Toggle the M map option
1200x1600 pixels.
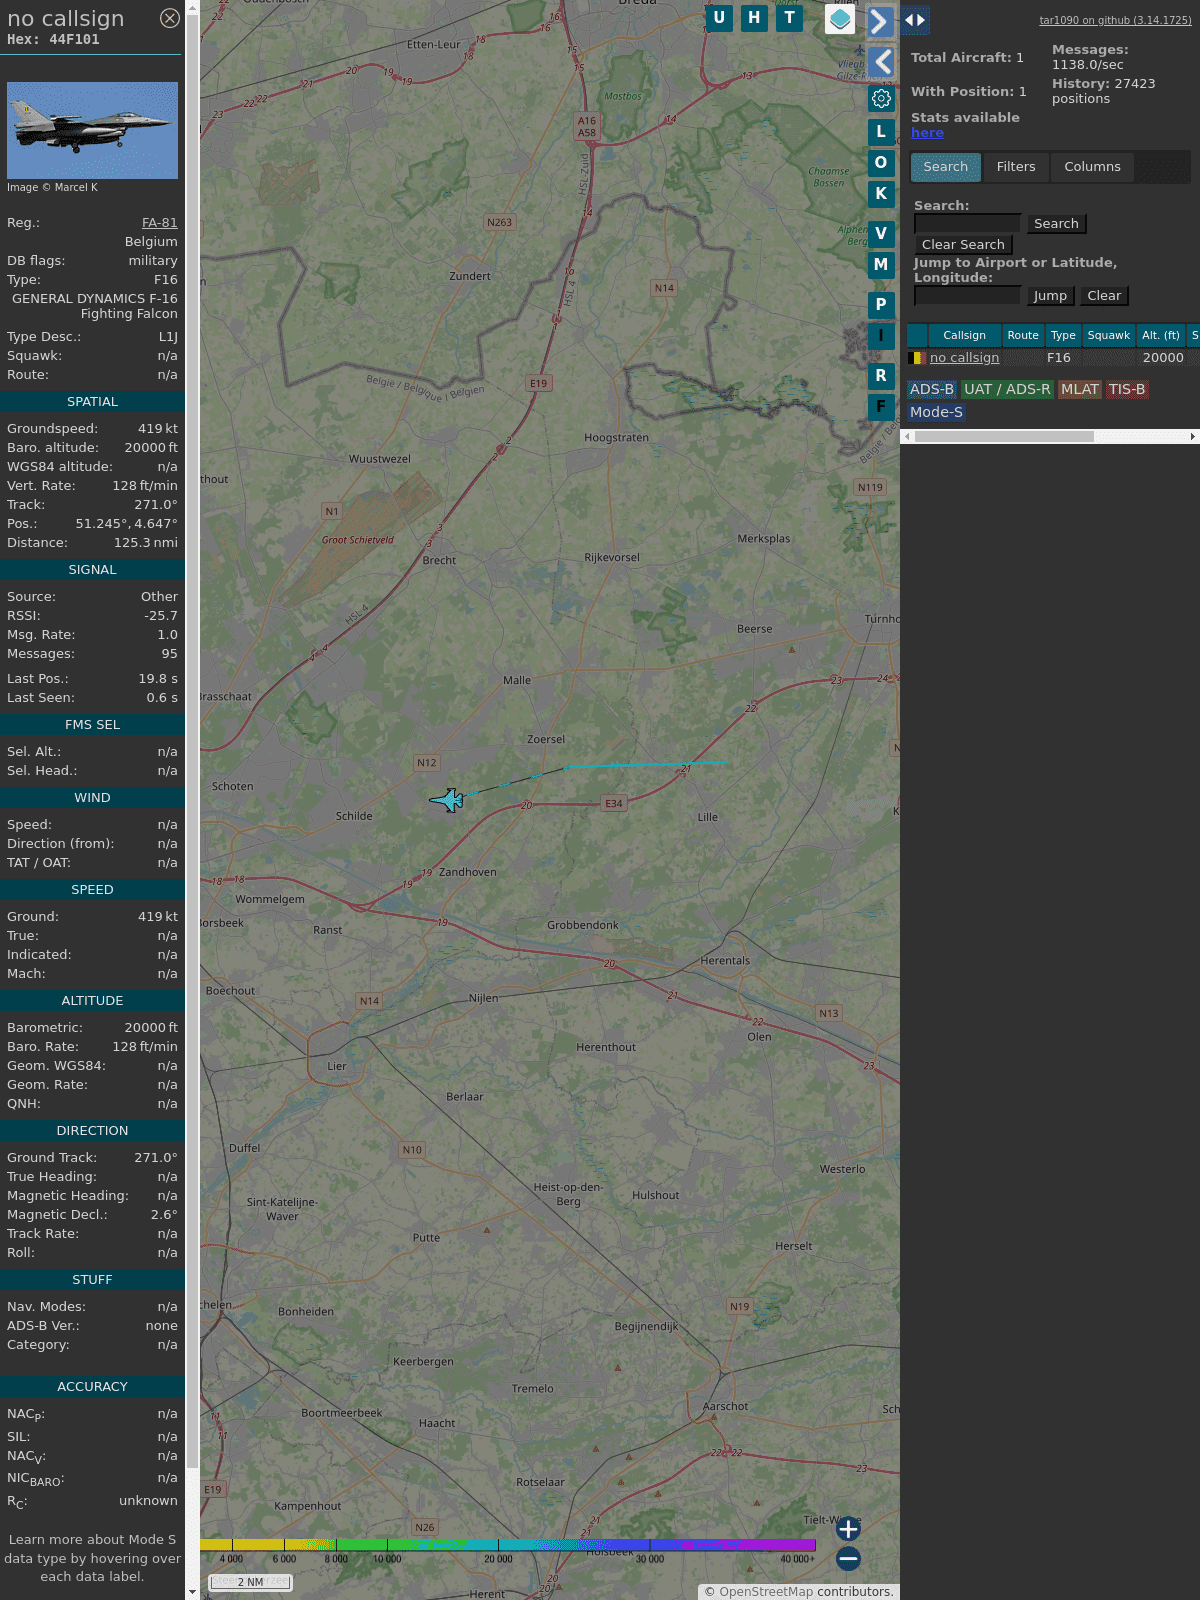[881, 265]
